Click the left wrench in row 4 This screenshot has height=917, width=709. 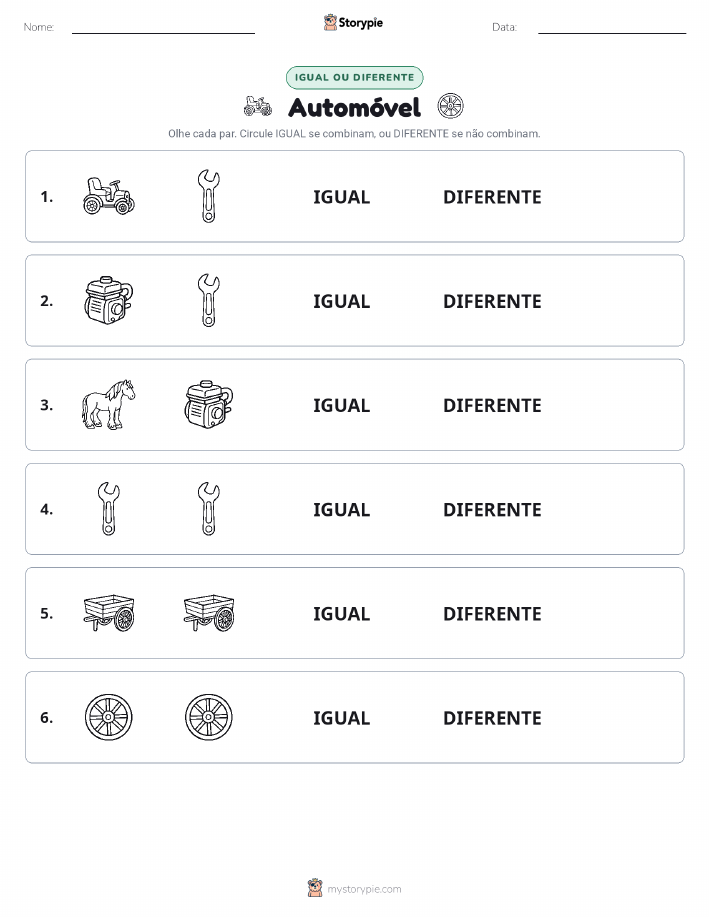click(109, 509)
